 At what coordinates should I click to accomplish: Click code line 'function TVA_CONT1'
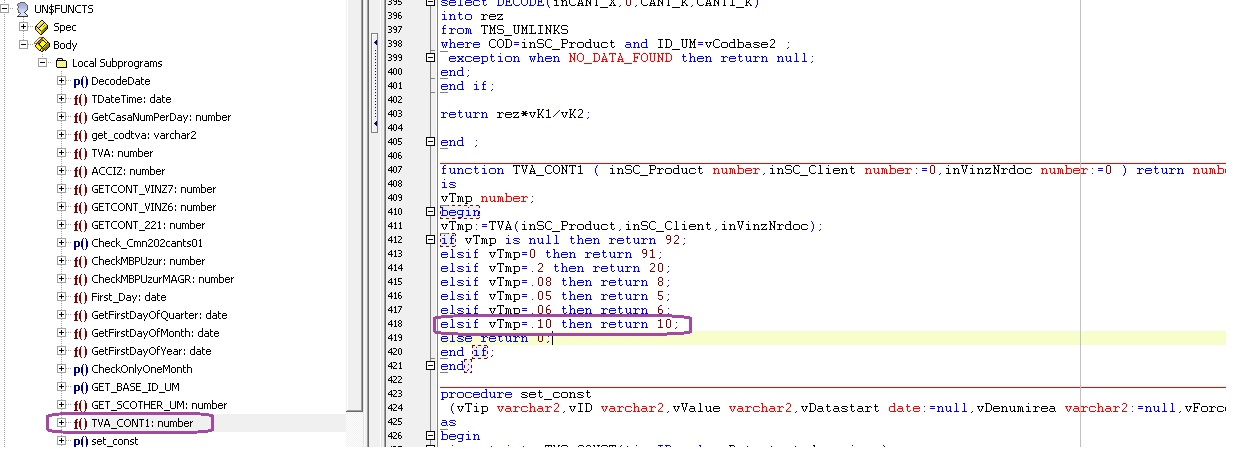(832, 170)
